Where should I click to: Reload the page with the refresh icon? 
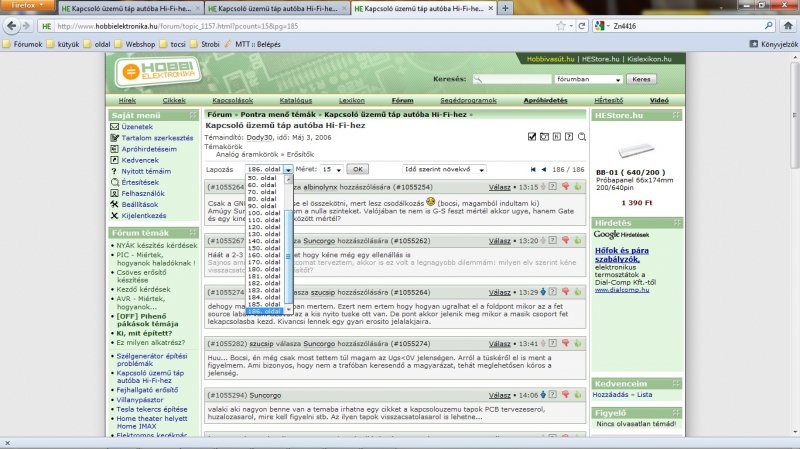[x=582, y=26]
